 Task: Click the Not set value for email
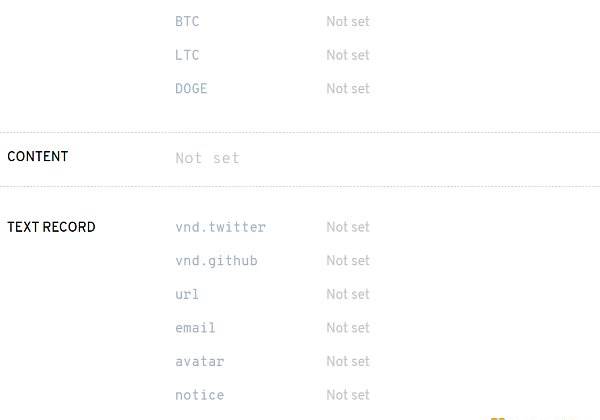348,328
